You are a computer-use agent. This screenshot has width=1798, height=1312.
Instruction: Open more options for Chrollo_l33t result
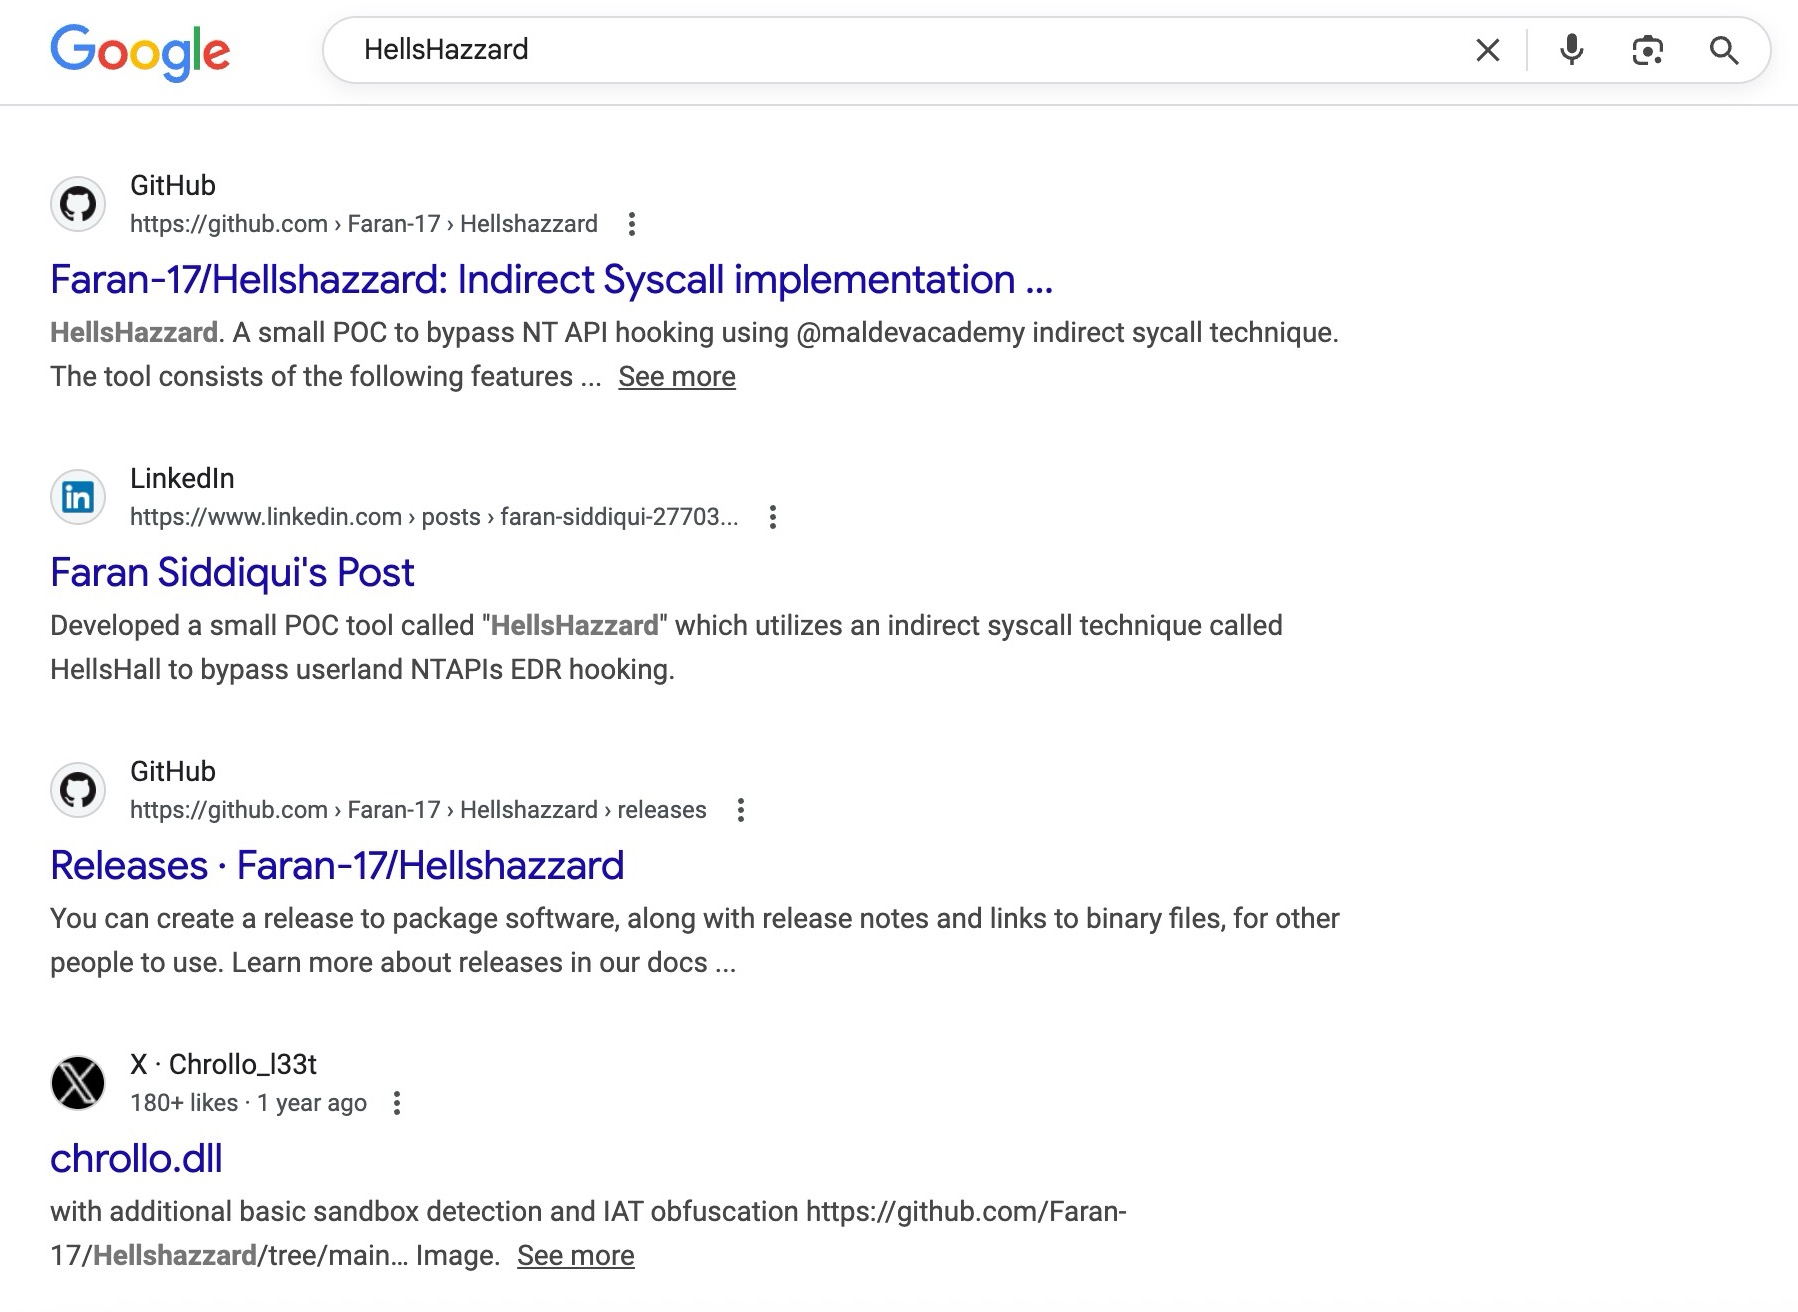[x=397, y=1103]
